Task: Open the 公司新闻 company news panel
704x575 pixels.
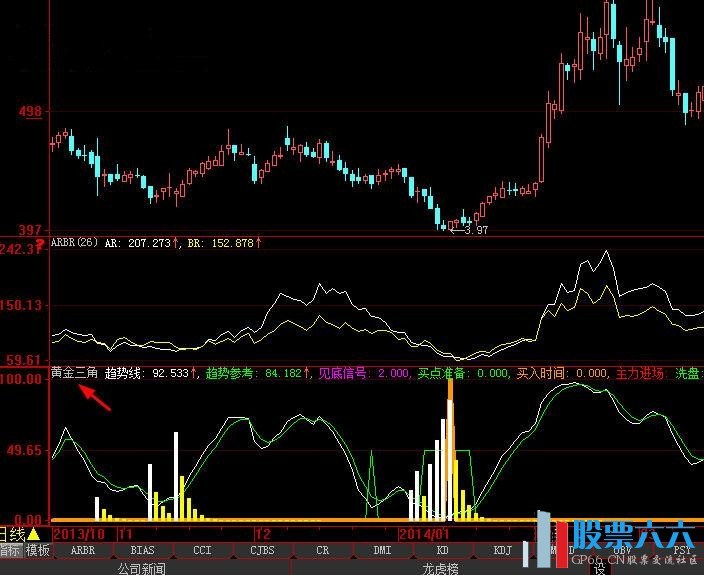Action: [x=141, y=567]
